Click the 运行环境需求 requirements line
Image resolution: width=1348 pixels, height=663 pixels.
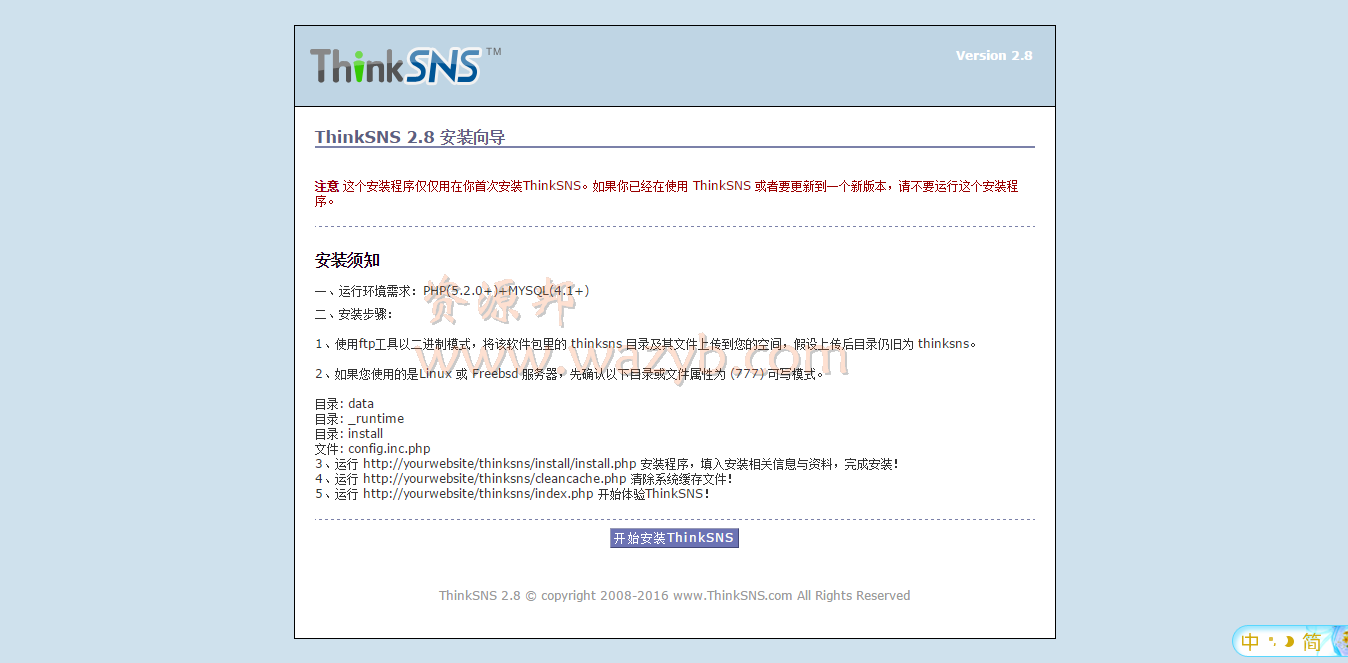point(452,291)
